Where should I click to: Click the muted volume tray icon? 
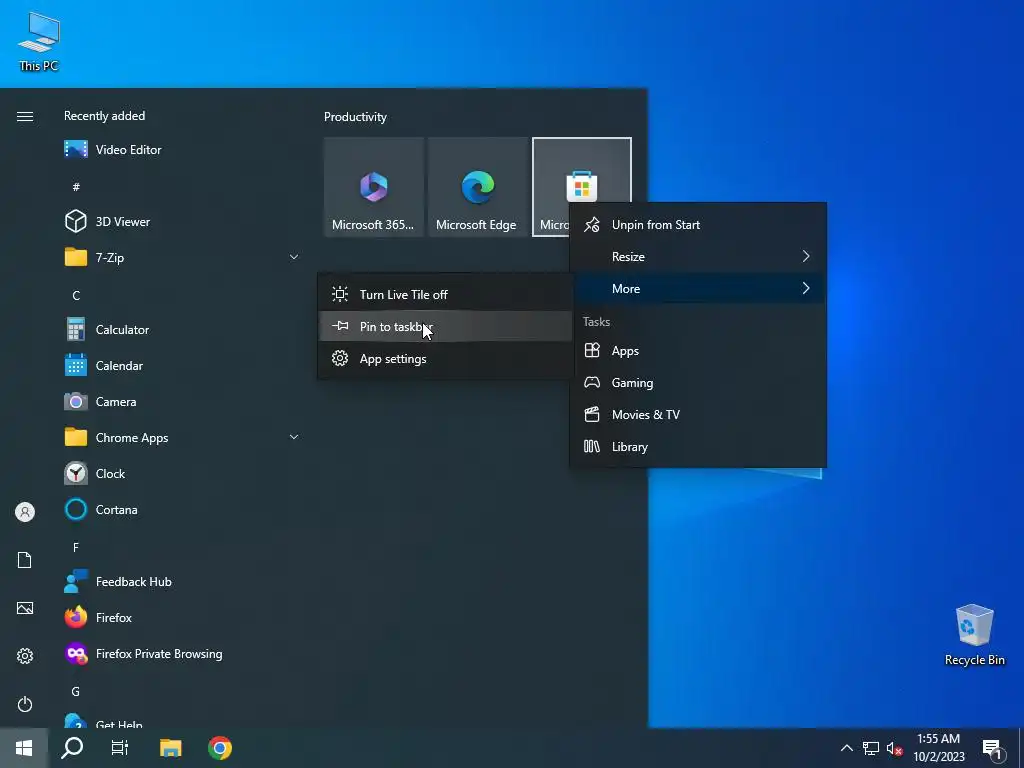point(894,748)
